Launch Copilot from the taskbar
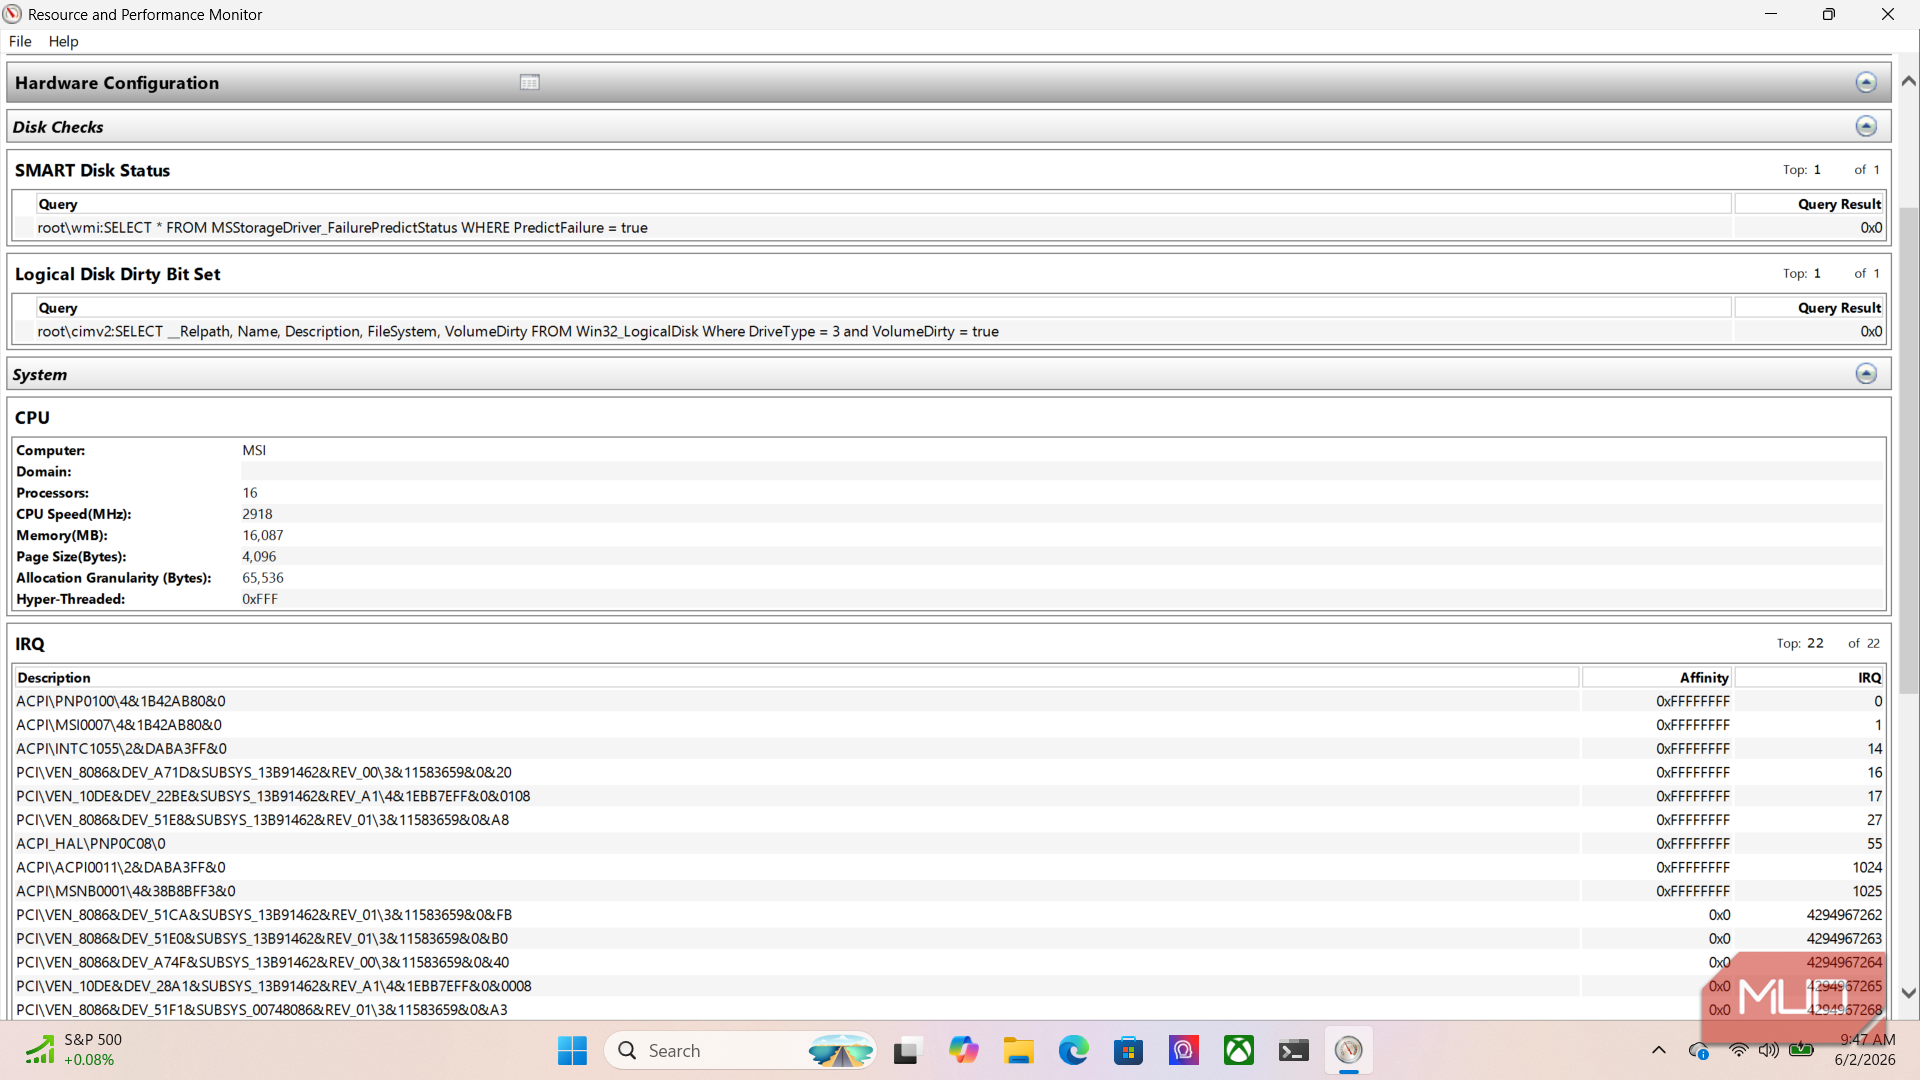 coord(963,1051)
